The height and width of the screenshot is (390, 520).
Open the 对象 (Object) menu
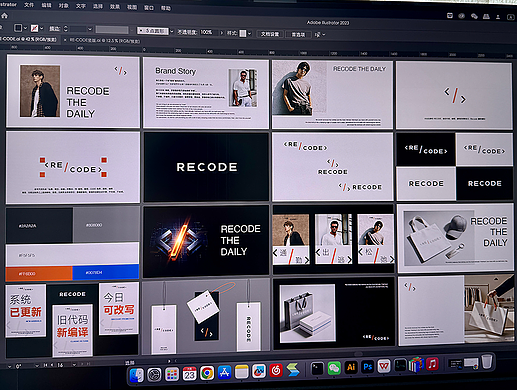pos(64,6)
